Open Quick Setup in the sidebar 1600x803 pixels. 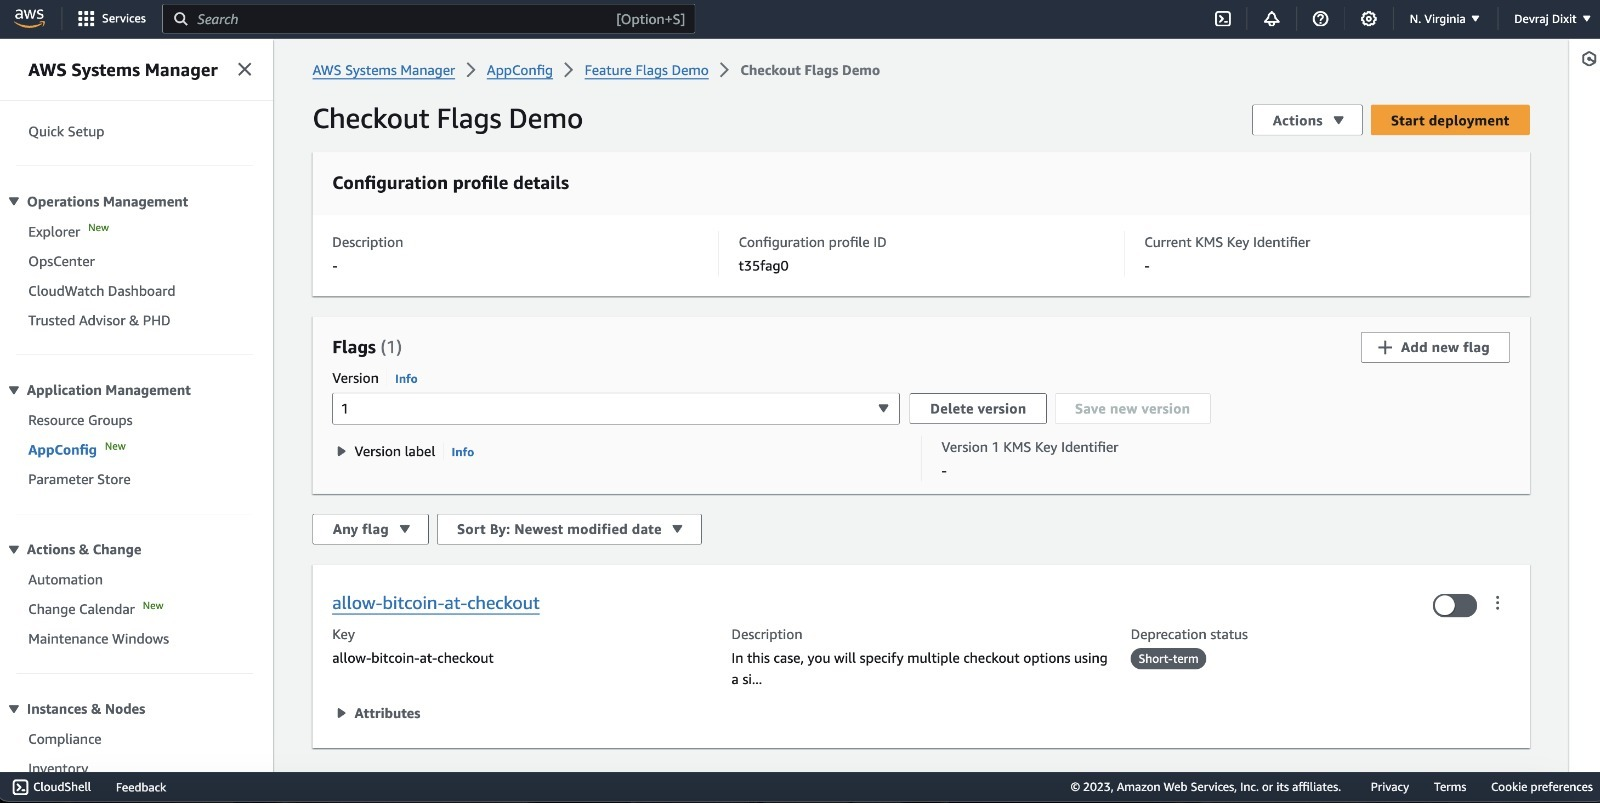66,131
